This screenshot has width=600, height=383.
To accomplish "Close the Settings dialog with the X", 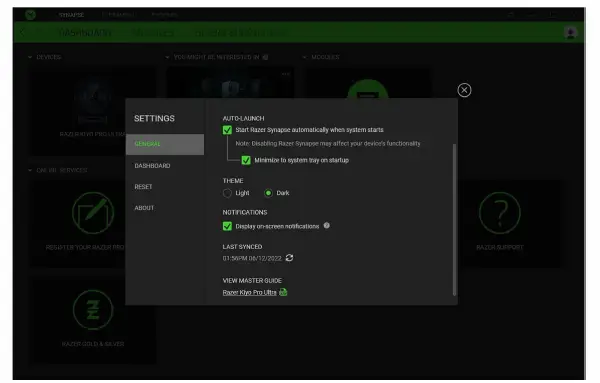I will pos(464,90).
